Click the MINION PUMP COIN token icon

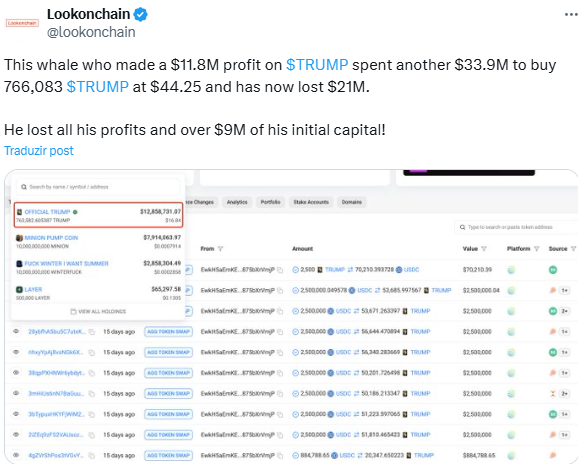(x=20, y=238)
